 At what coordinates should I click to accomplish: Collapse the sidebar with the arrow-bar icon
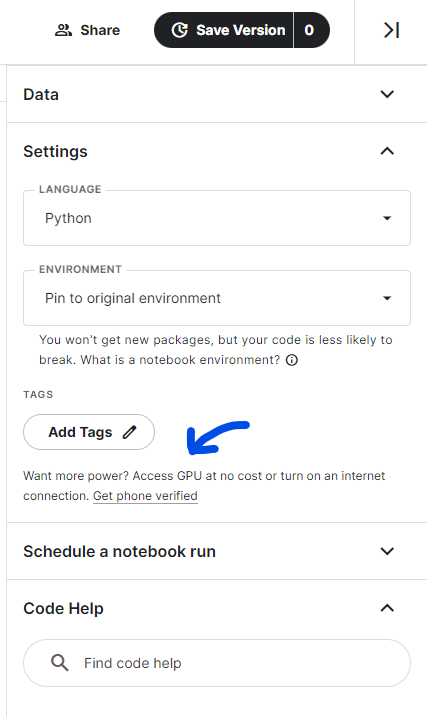391,30
